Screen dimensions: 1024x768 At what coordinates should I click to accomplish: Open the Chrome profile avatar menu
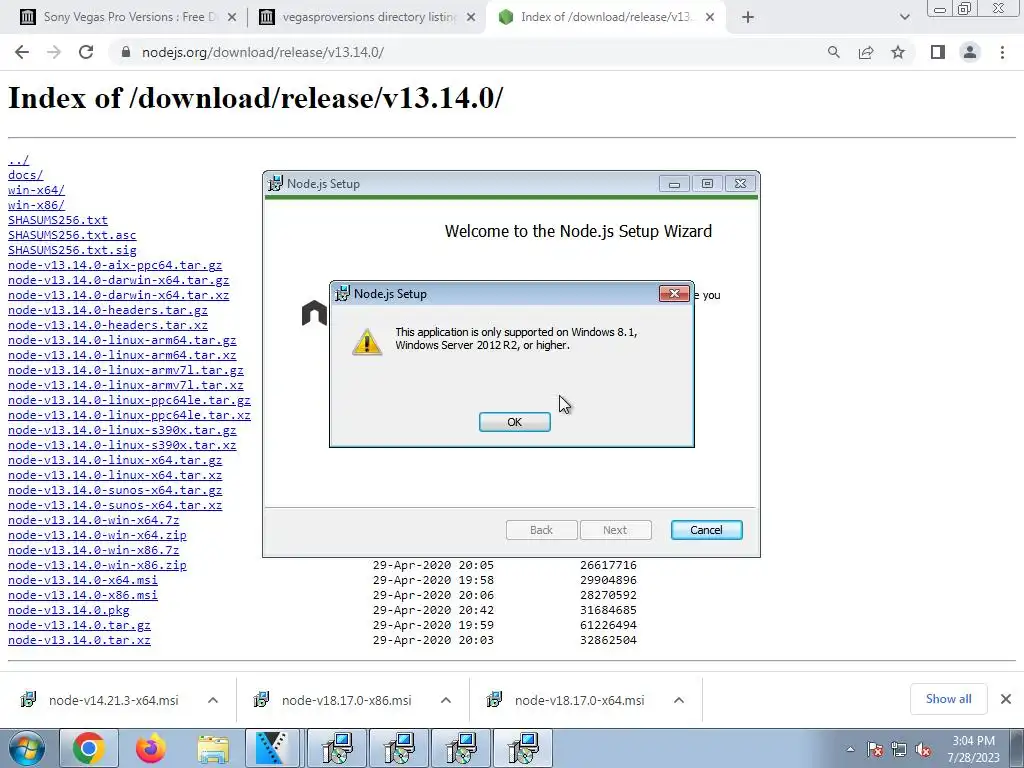tap(970, 52)
